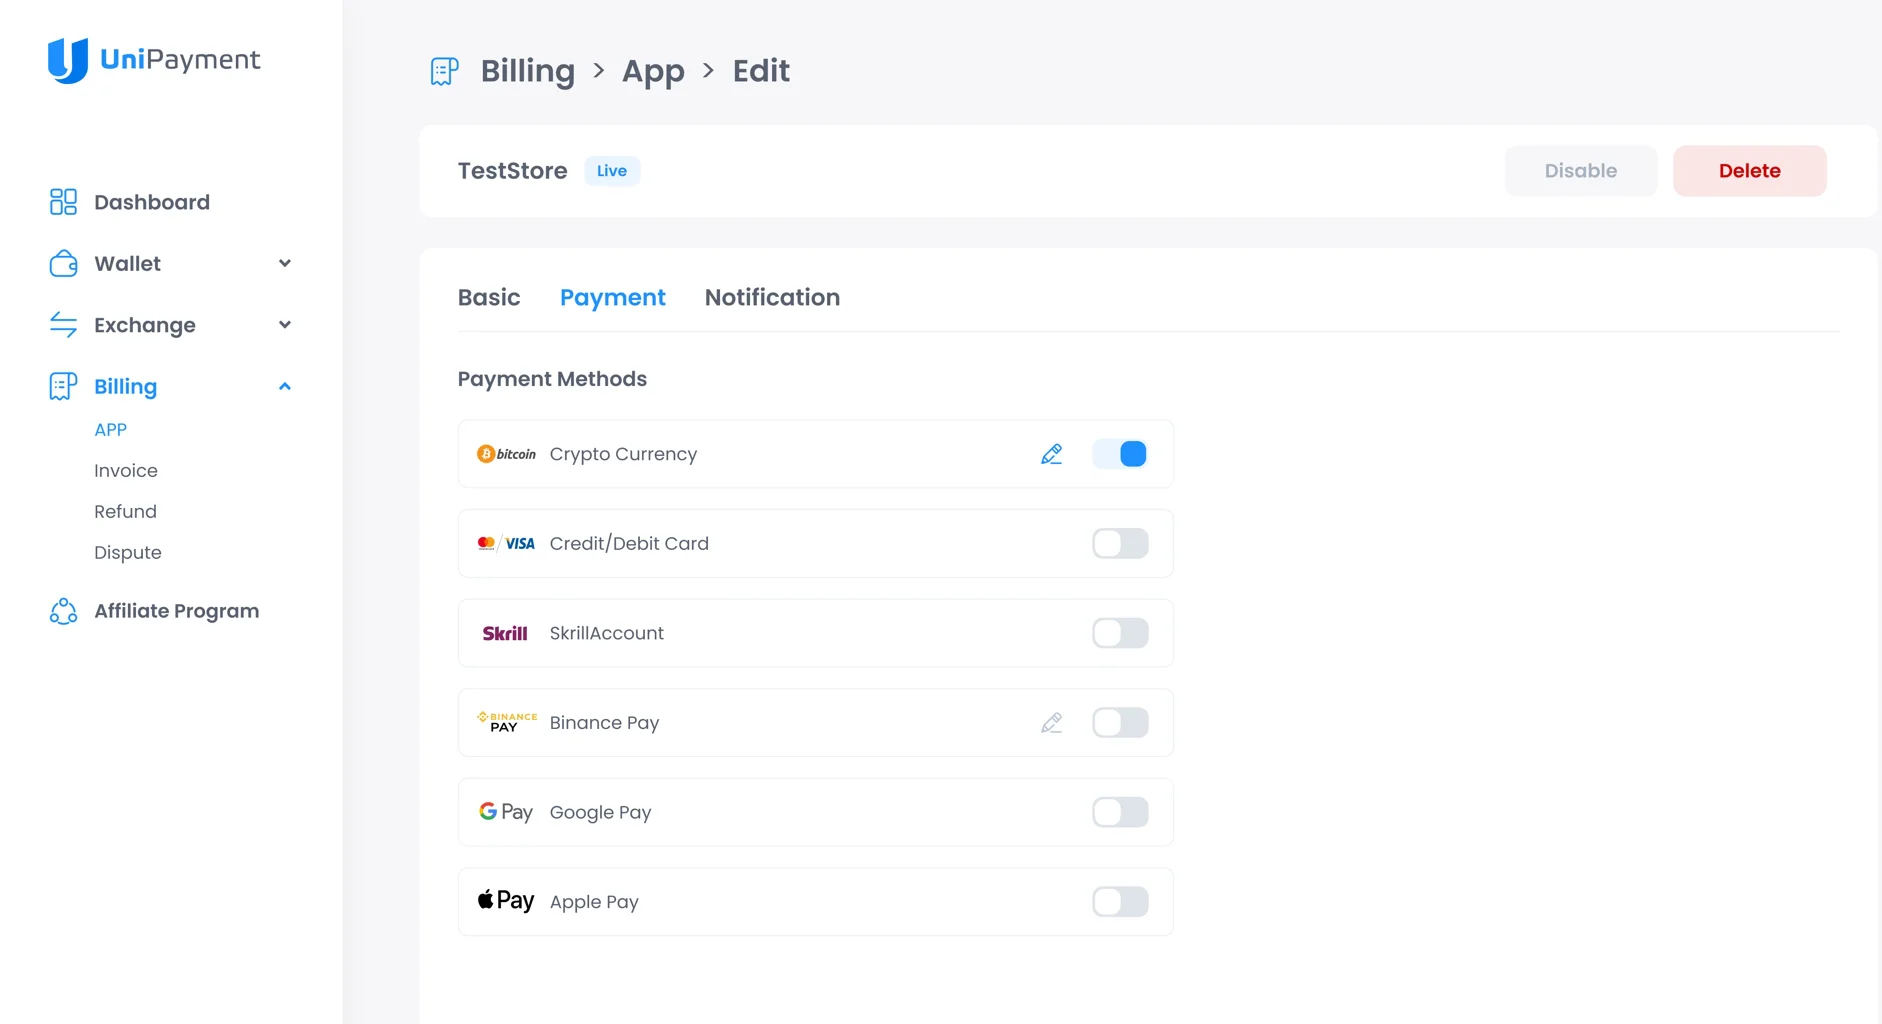Click the billing icon beside breadcrumb

[x=444, y=71]
